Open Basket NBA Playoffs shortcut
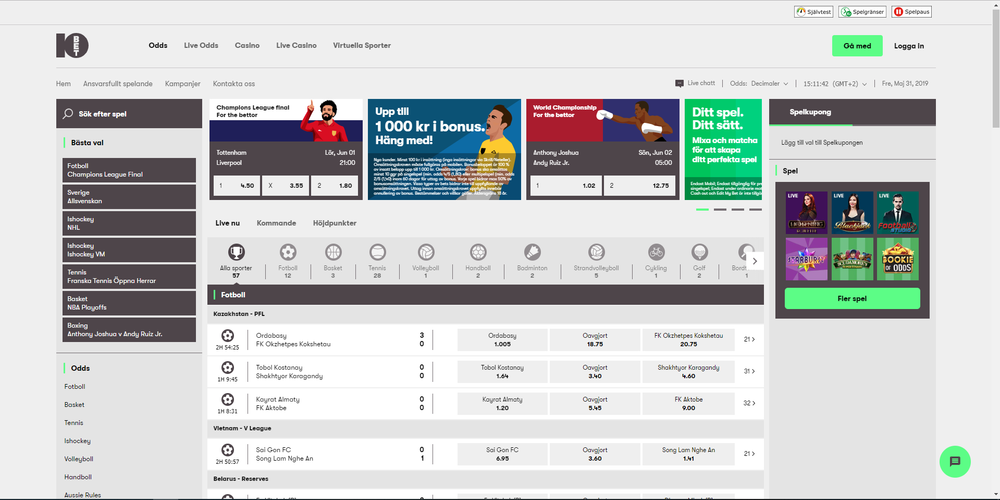 coord(129,303)
